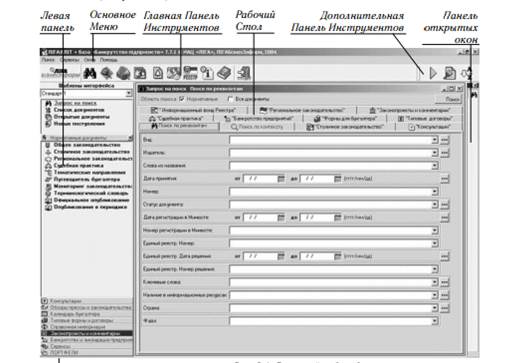Click the ellipsis button beside Статус документа
The image size is (505, 363).
[x=444, y=205]
